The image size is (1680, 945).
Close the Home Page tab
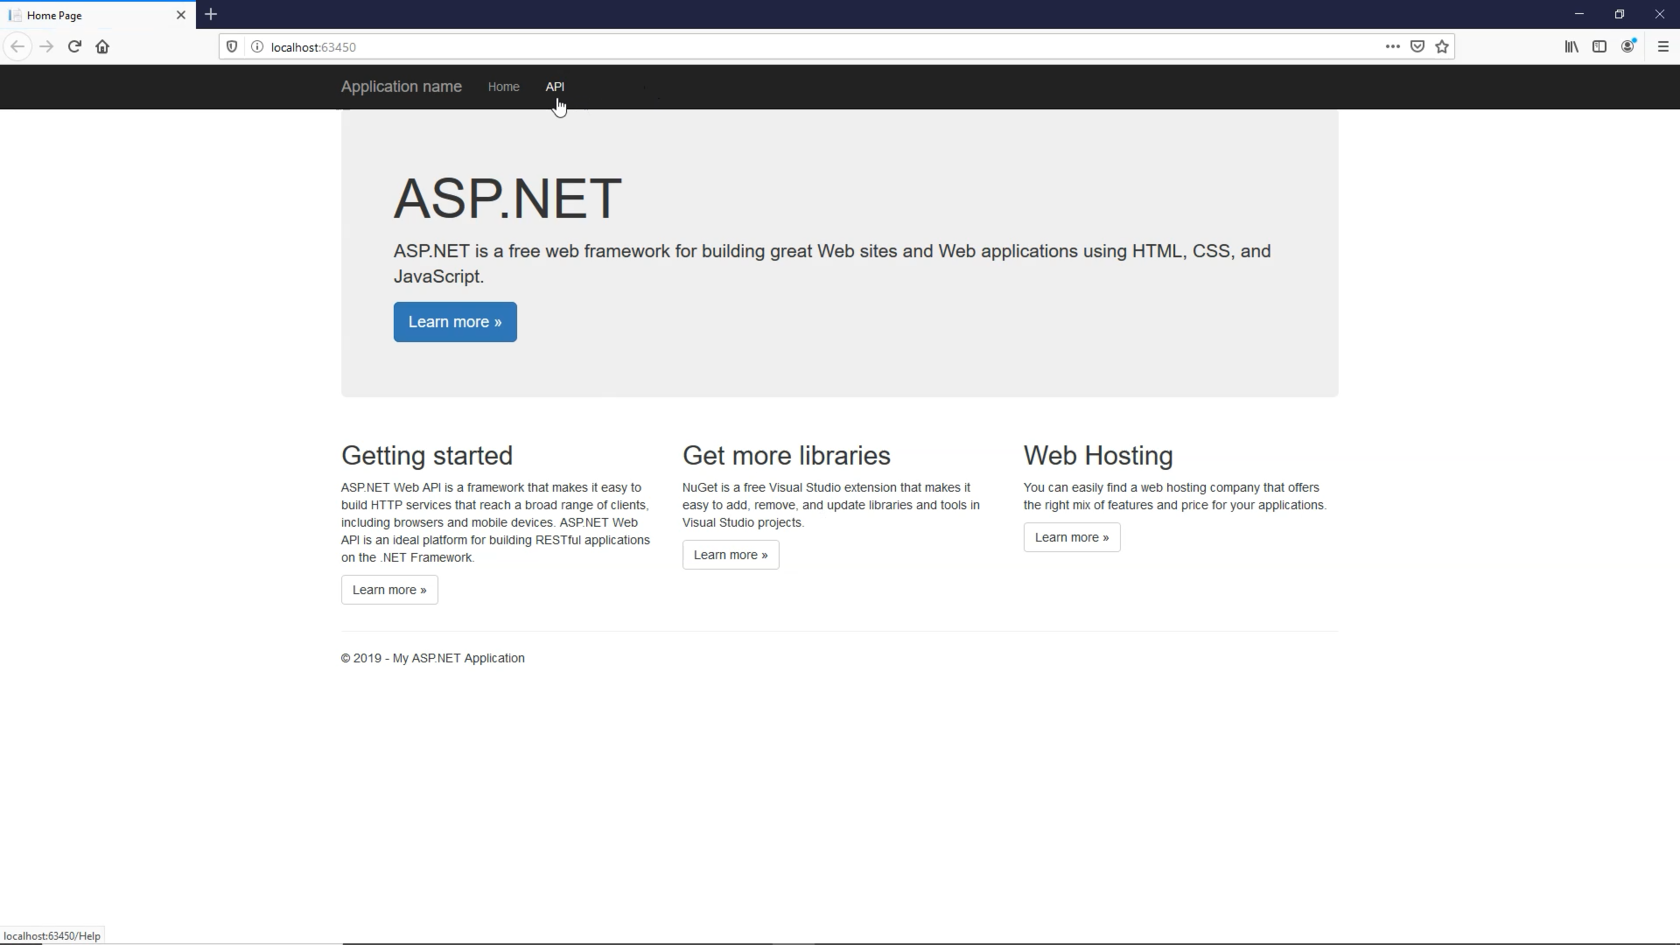(x=181, y=15)
